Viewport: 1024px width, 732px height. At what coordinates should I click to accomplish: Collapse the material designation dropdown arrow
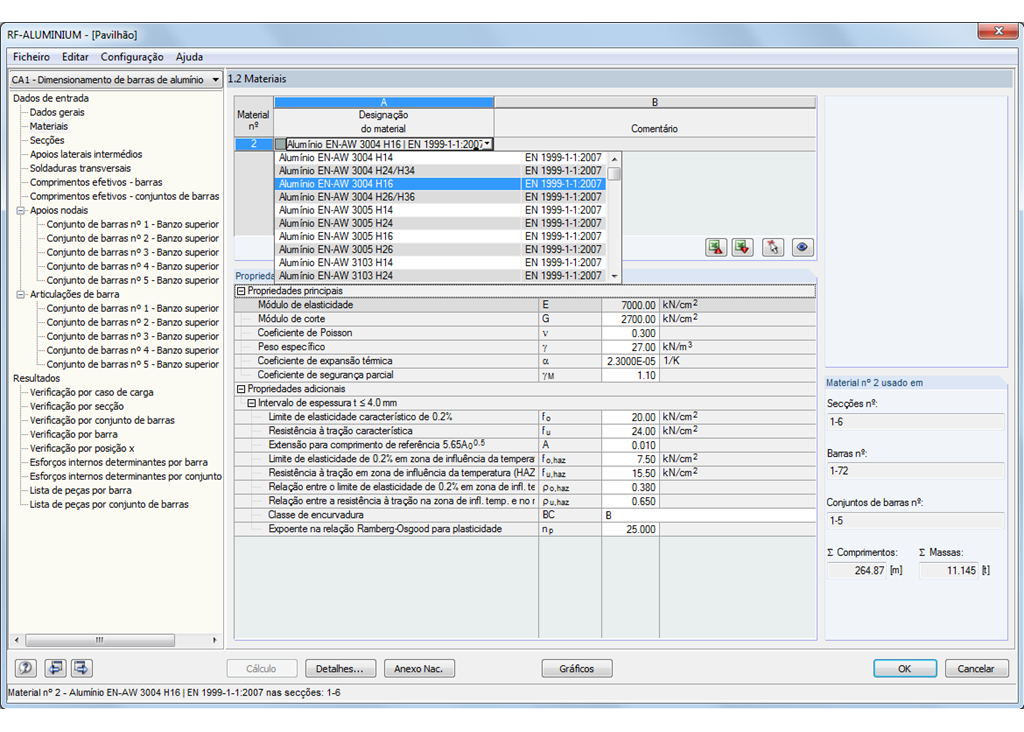pyautogui.click(x=487, y=144)
